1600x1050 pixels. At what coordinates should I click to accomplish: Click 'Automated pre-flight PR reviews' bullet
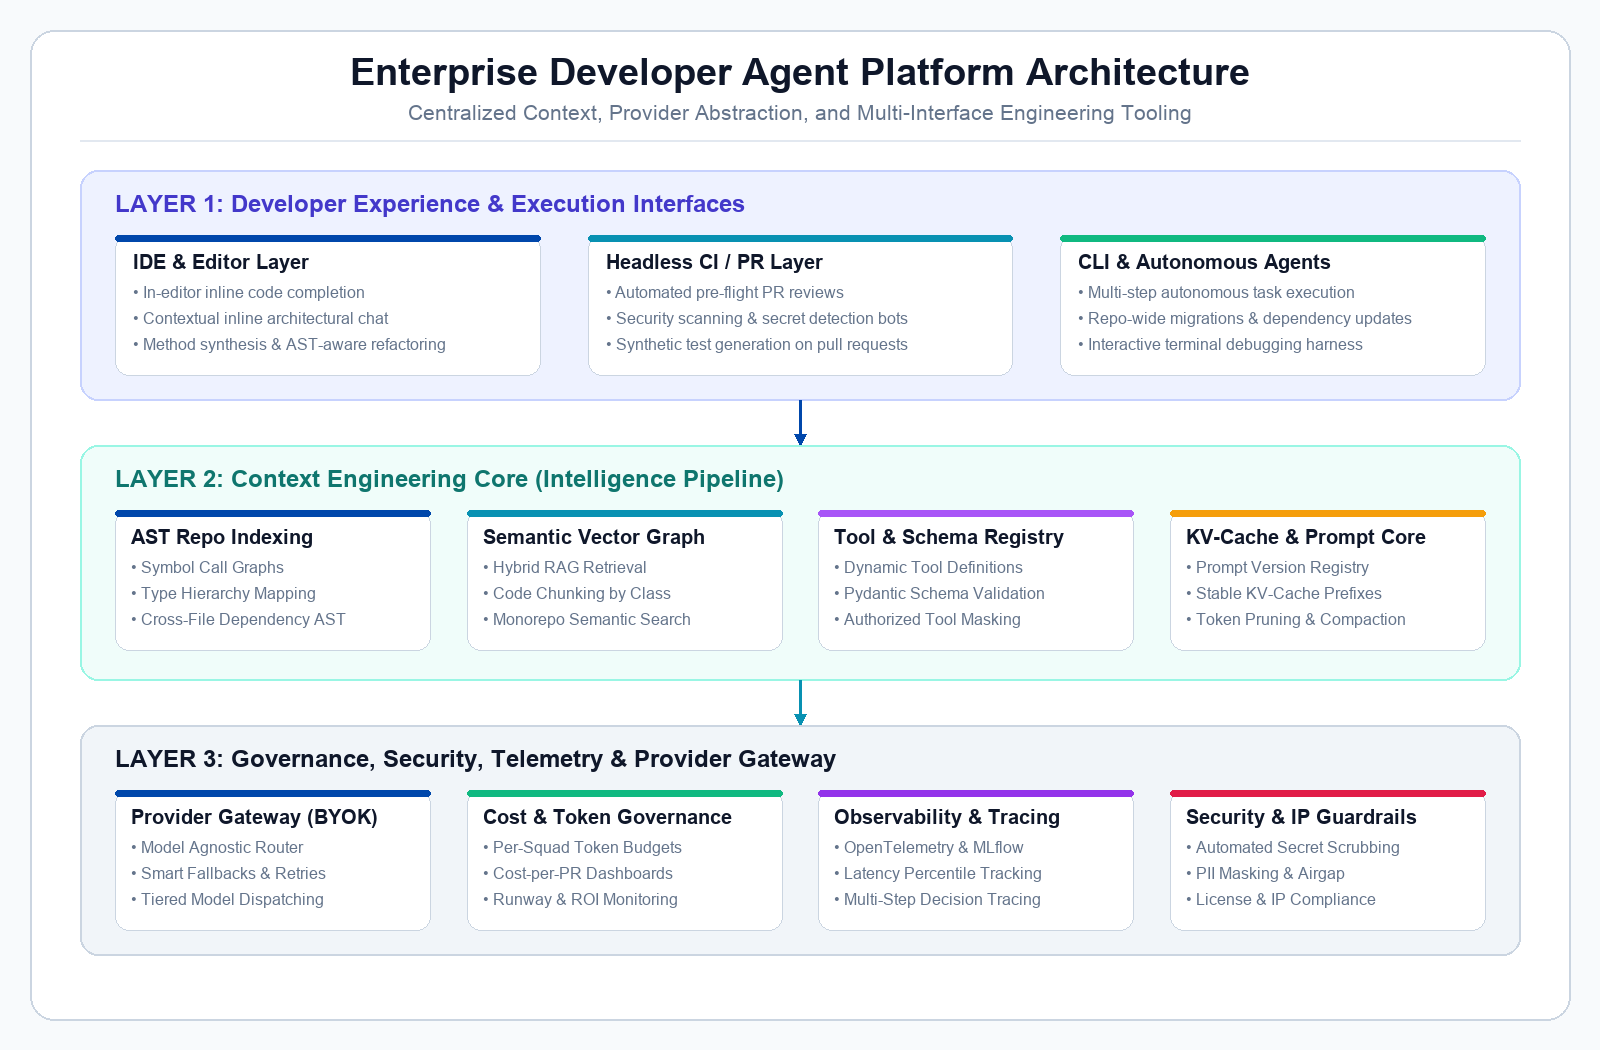[x=725, y=292]
